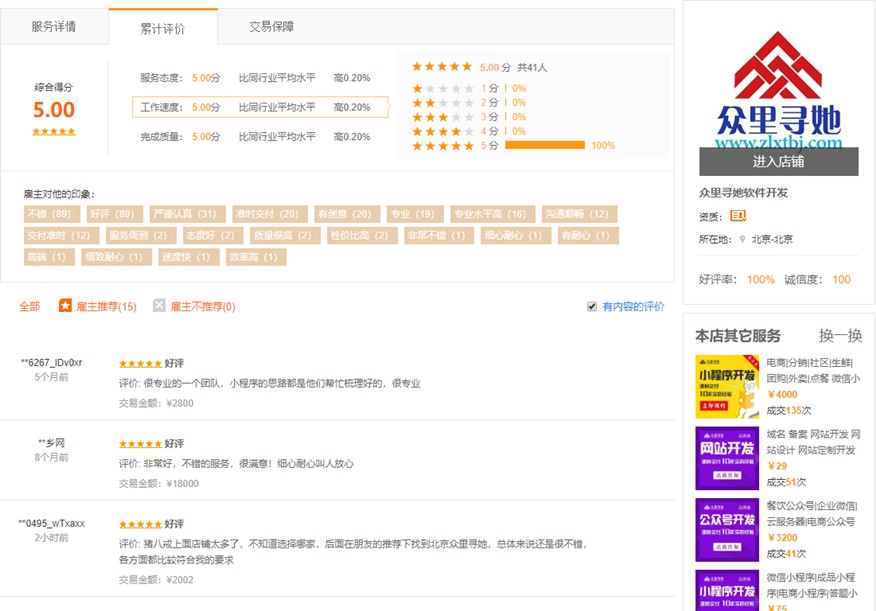Image resolution: width=876 pixels, height=611 pixels.
Task: Open the 交易保障 tab
Action: (x=271, y=27)
